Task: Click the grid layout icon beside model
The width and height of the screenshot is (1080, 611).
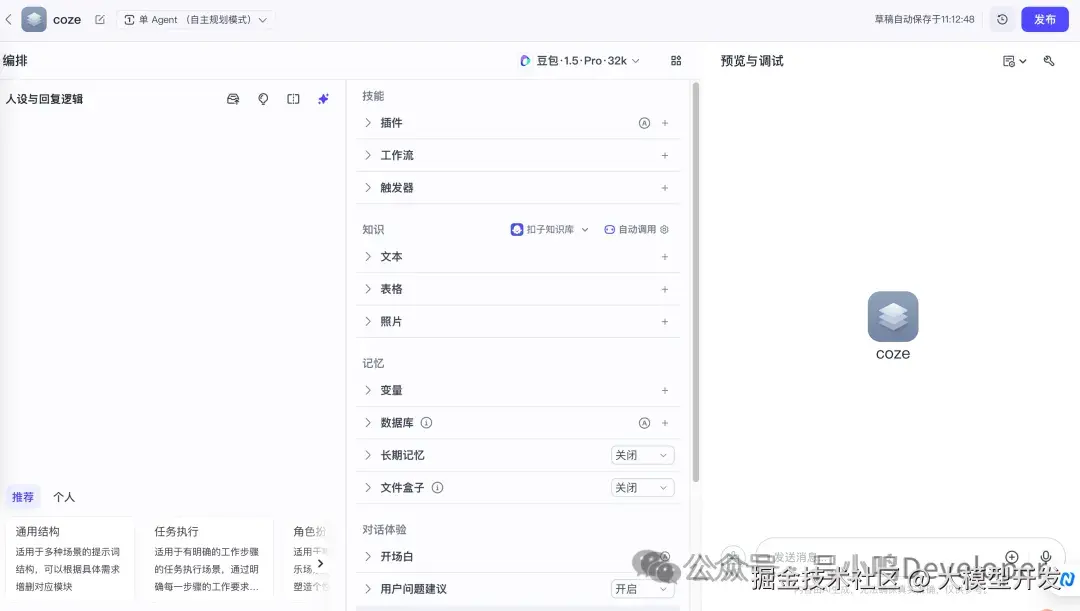Action: pos(676,61)
